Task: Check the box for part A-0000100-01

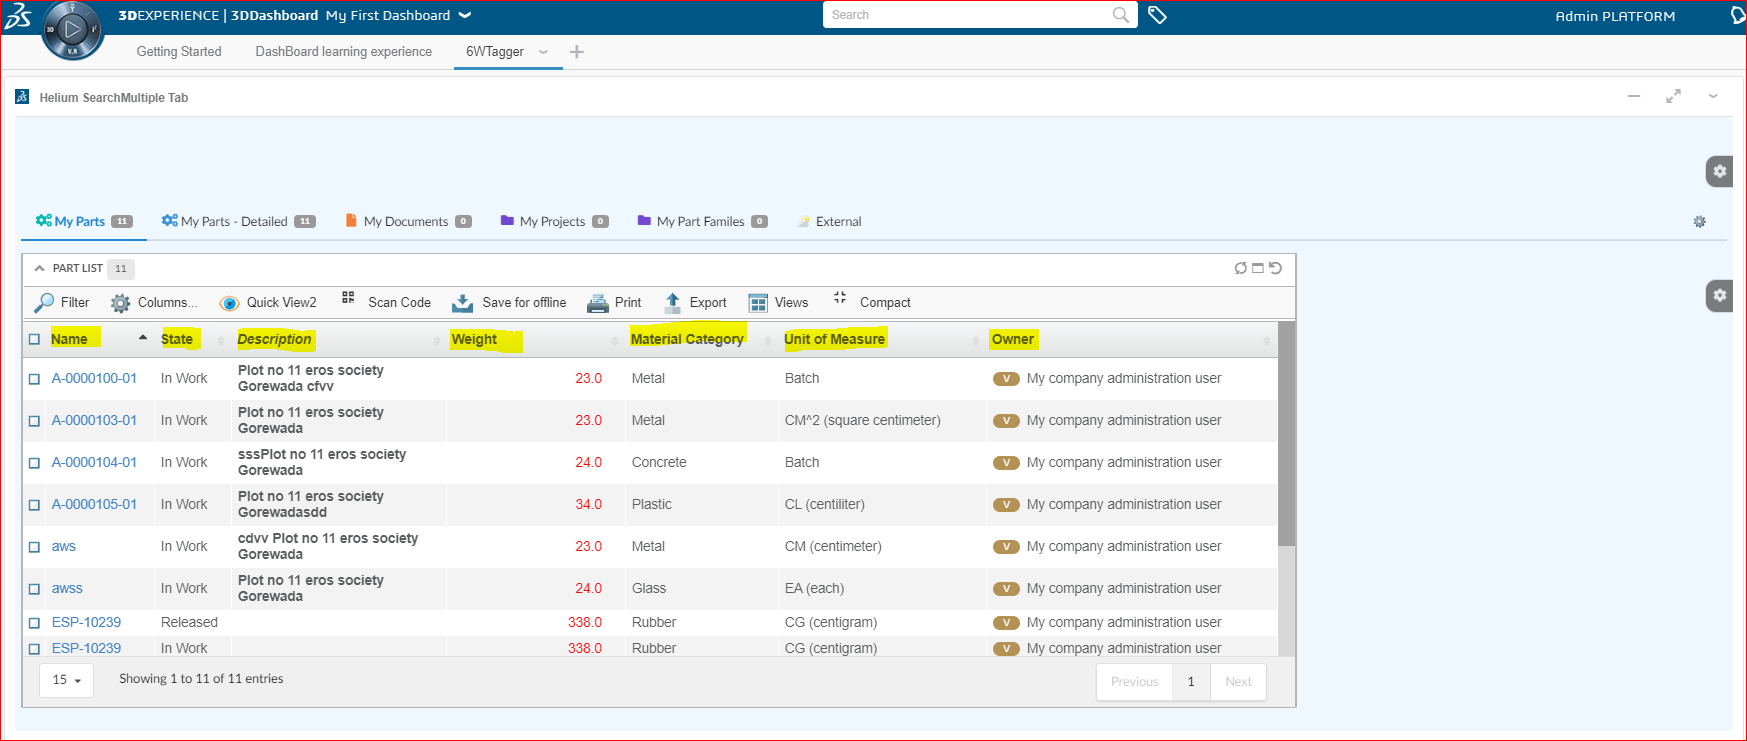Action: pos(34,379)
